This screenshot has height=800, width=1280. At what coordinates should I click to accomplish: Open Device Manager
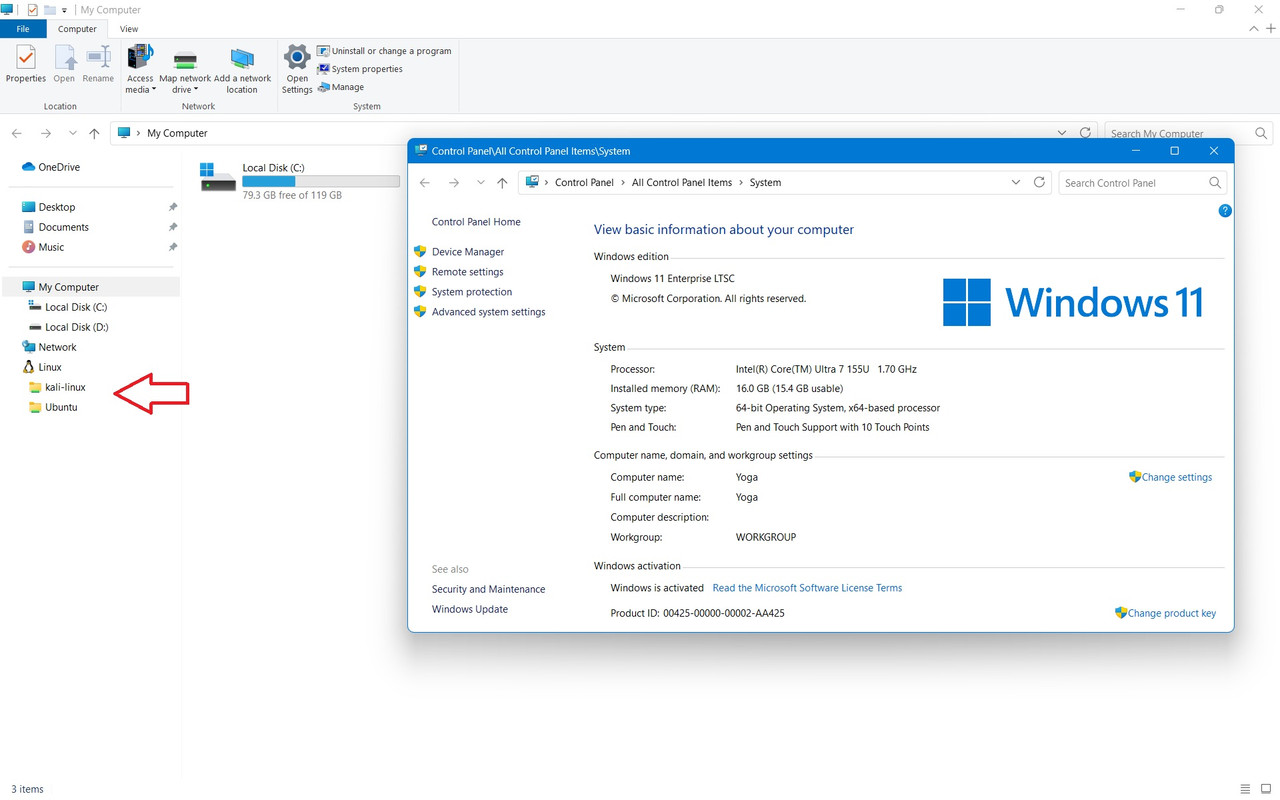(468, 252)
